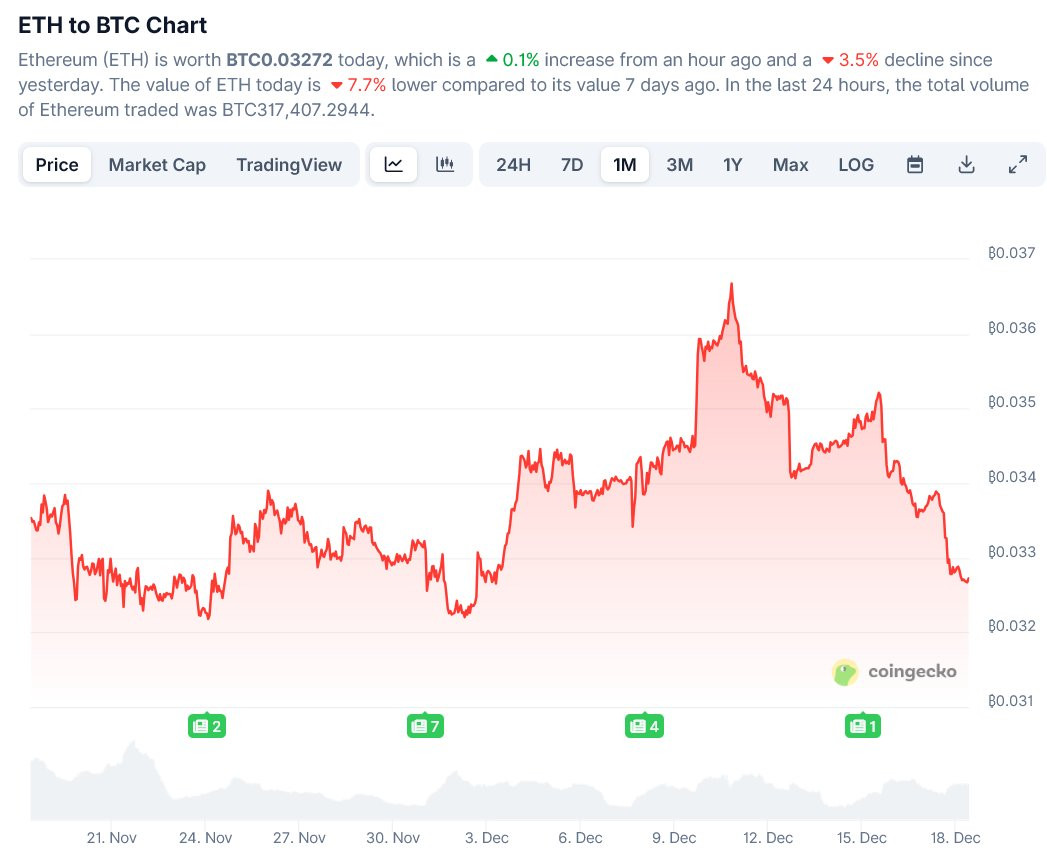Viewport: 1047px width, 858px height.
Task: Select the Price tab
Action: [57, 164]
